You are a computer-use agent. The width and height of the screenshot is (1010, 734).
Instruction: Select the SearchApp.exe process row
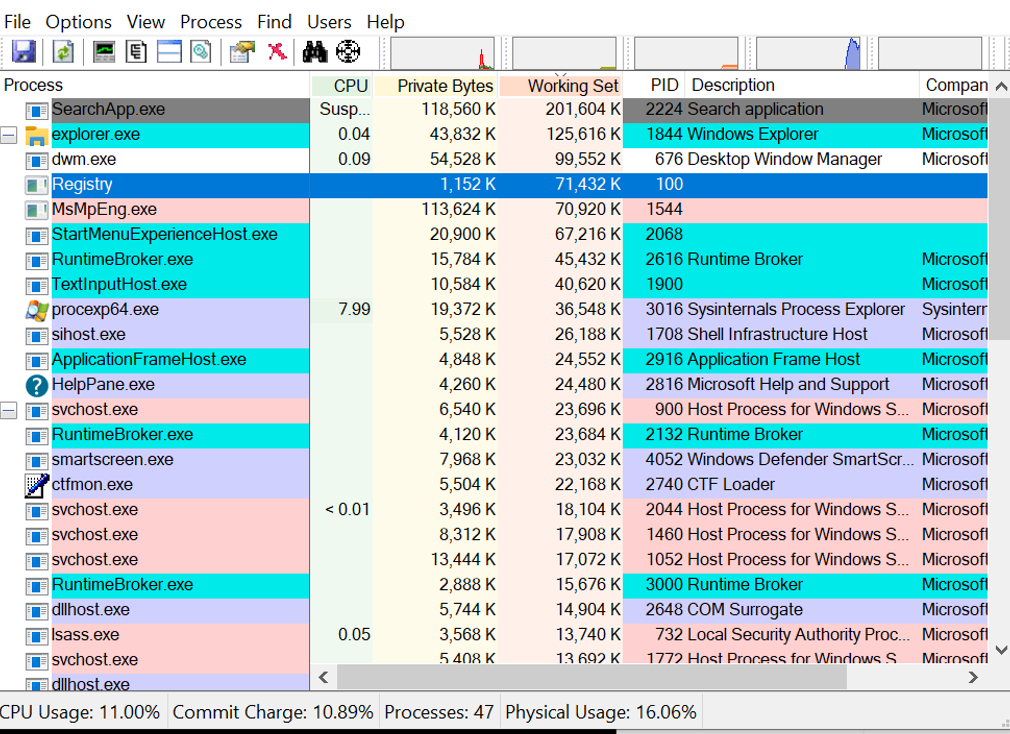coord(494,110)
